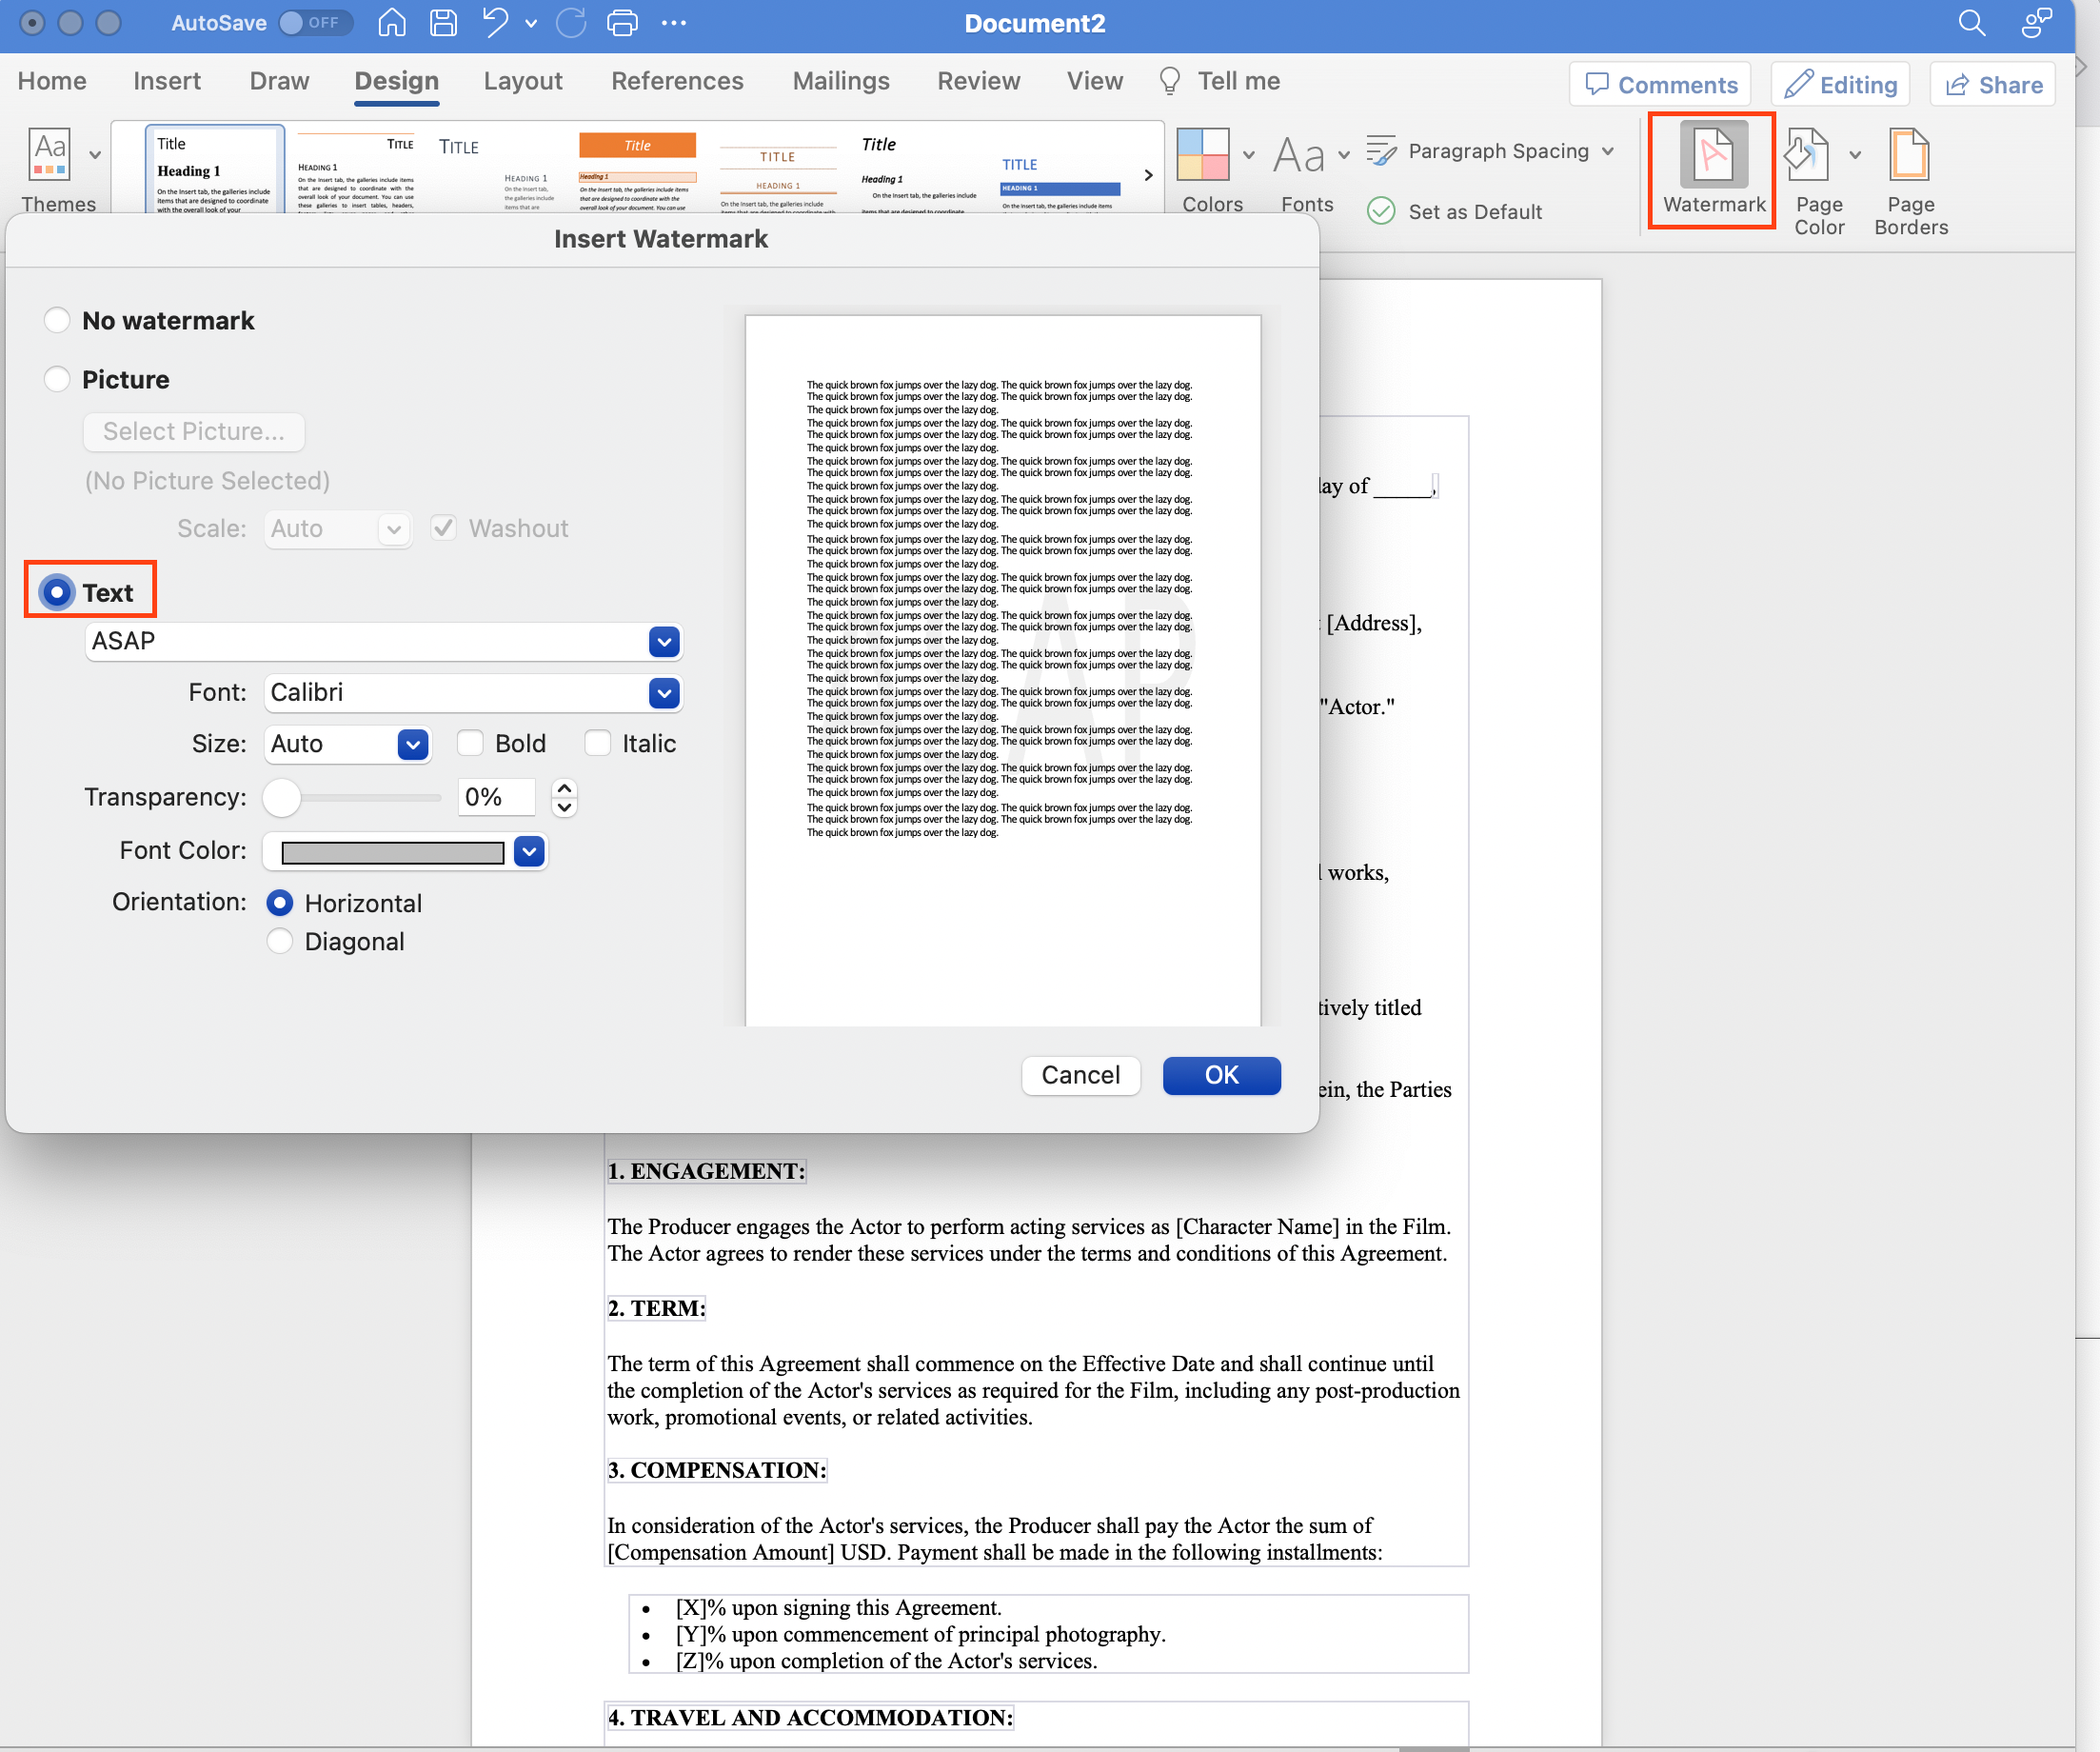Screen dimensions: 2100x1752
Task: Click OK to apply watermark
Action: coord(1221,1073)
